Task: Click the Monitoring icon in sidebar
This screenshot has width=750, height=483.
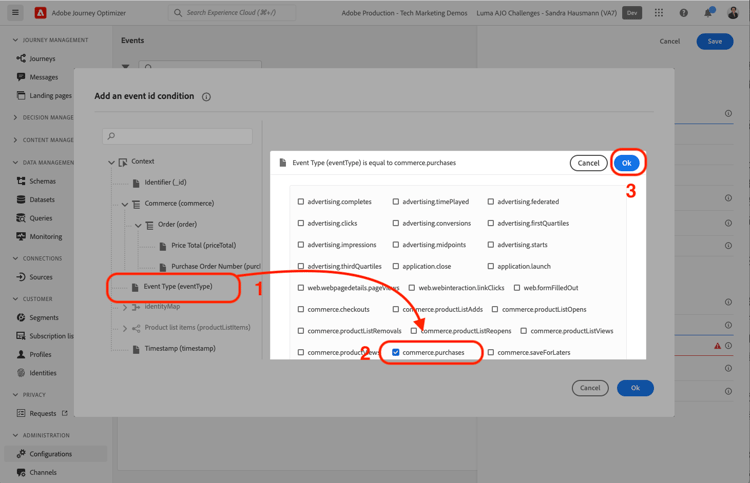Action: coord(21,236)
